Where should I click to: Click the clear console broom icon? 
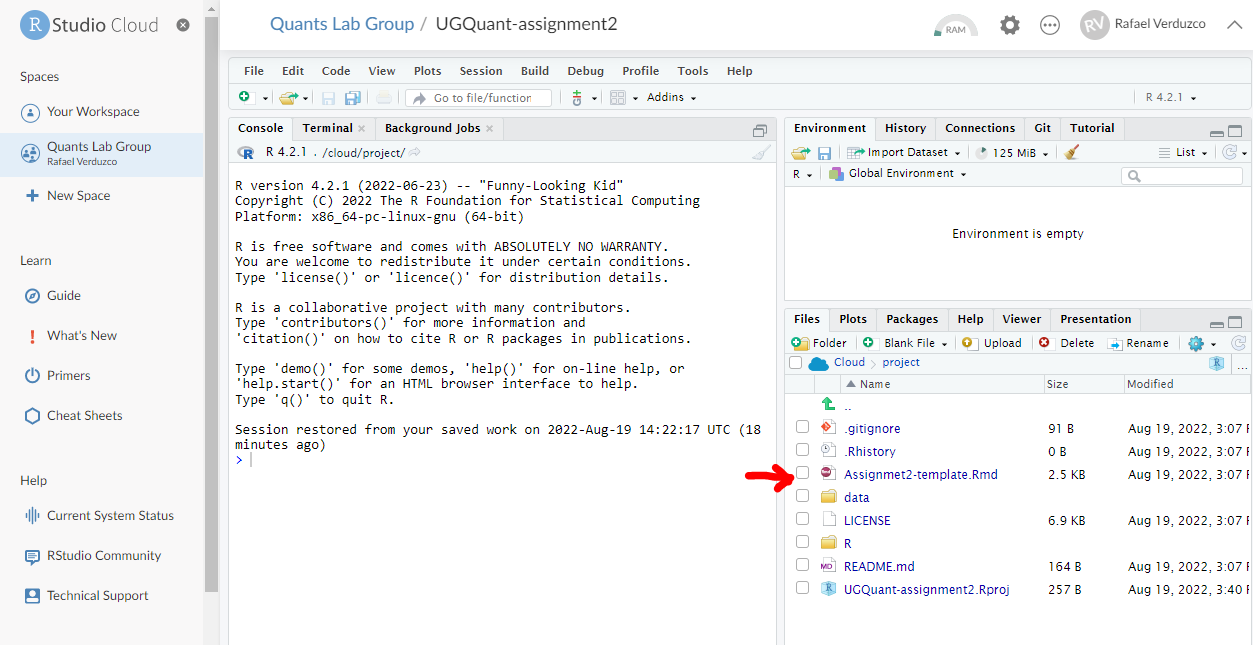pyautogui.click(x=761, y=153)
